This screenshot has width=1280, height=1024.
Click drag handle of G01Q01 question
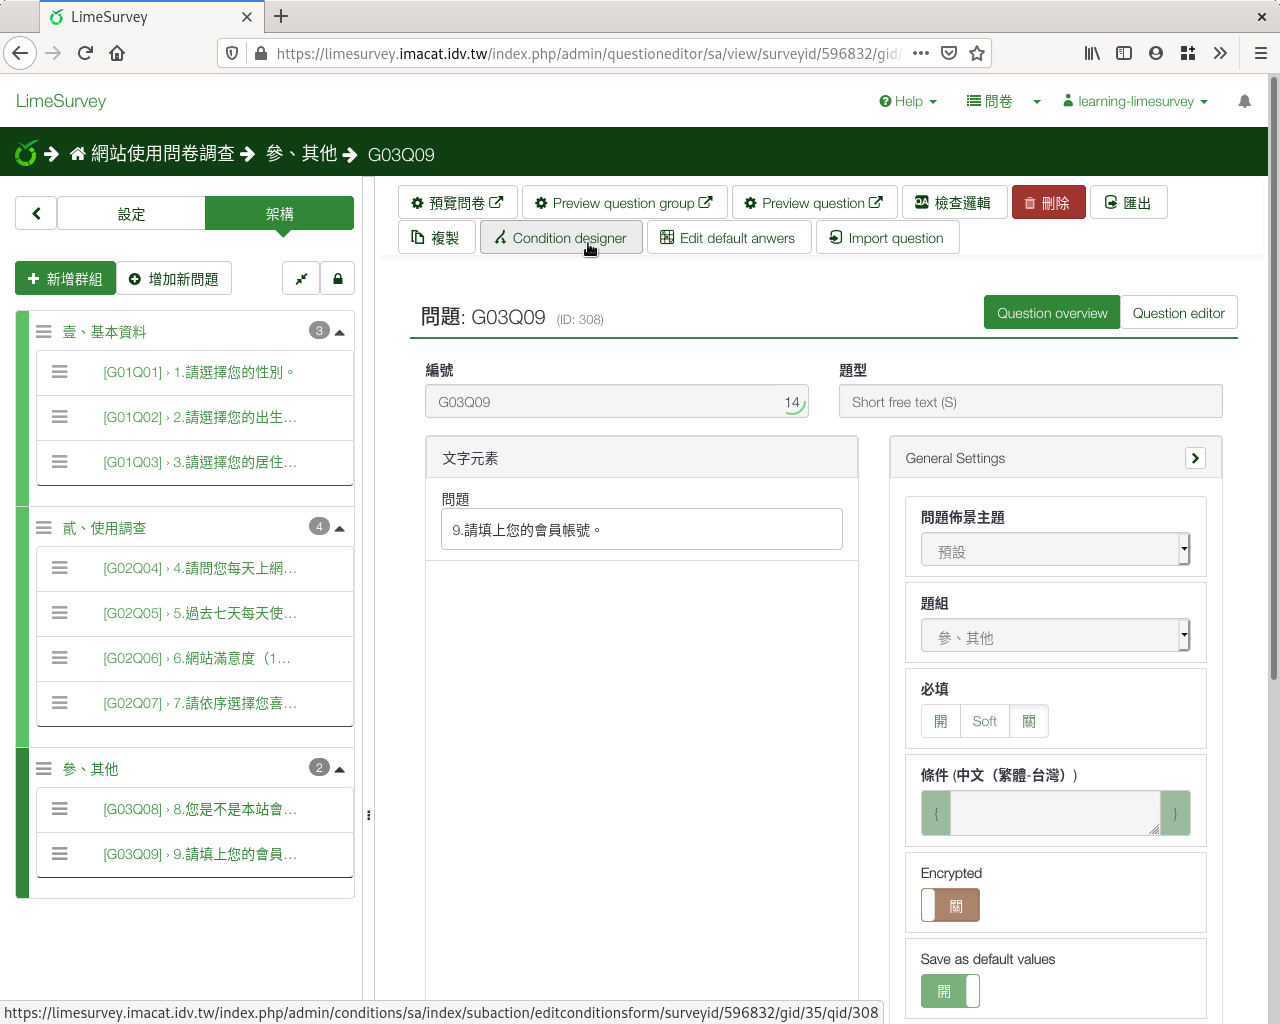pos(60,372)
